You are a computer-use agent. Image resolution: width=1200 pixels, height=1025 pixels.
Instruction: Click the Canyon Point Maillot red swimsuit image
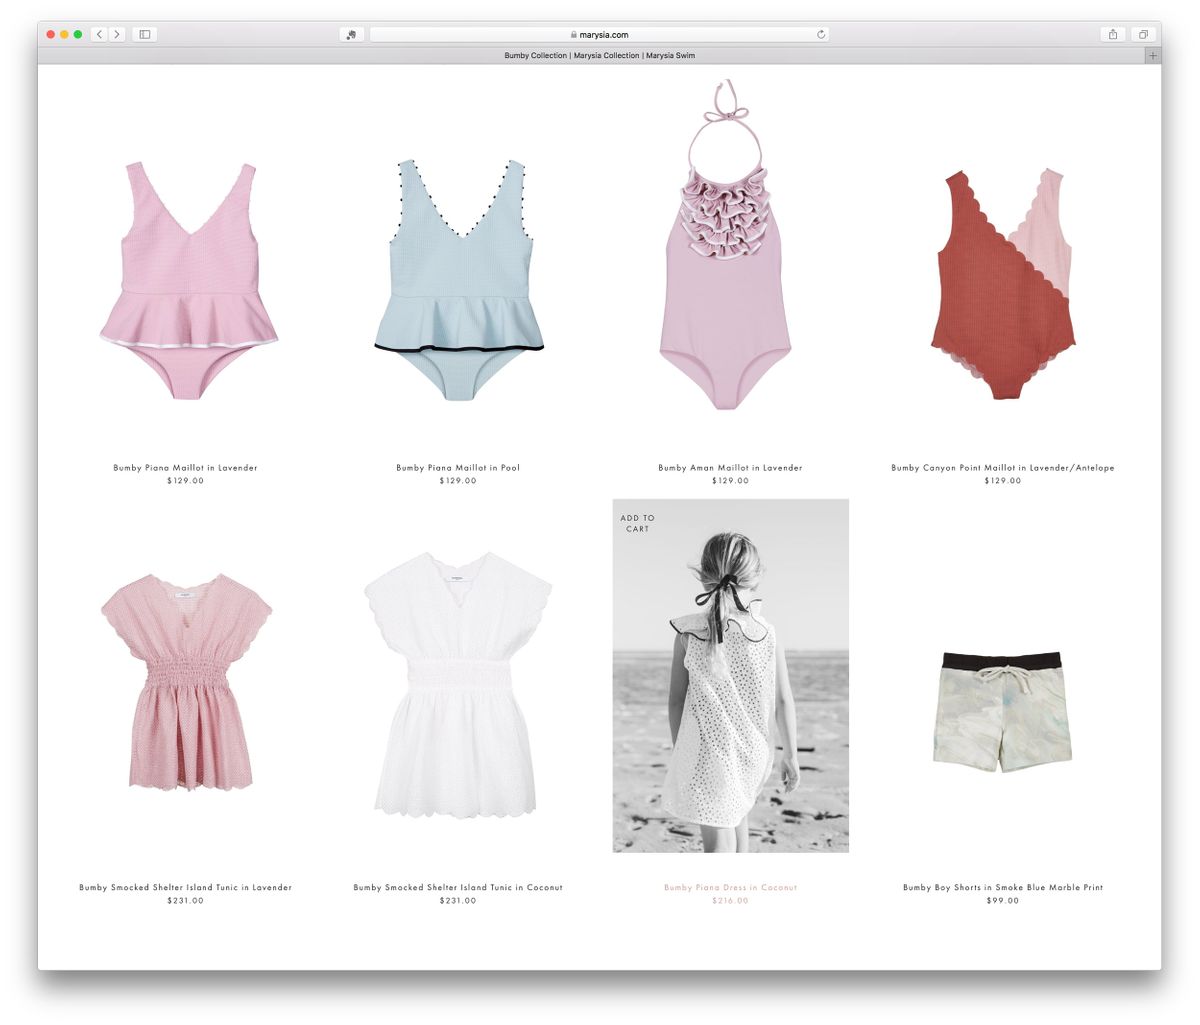pyautogui.click(x=1002, y=285)
